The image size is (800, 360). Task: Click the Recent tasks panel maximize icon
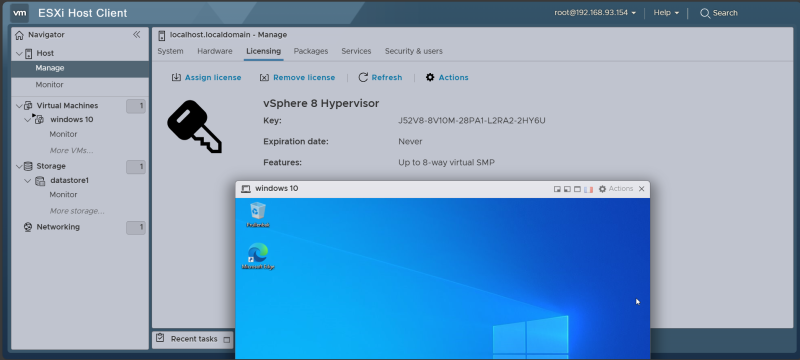[227, 340]
